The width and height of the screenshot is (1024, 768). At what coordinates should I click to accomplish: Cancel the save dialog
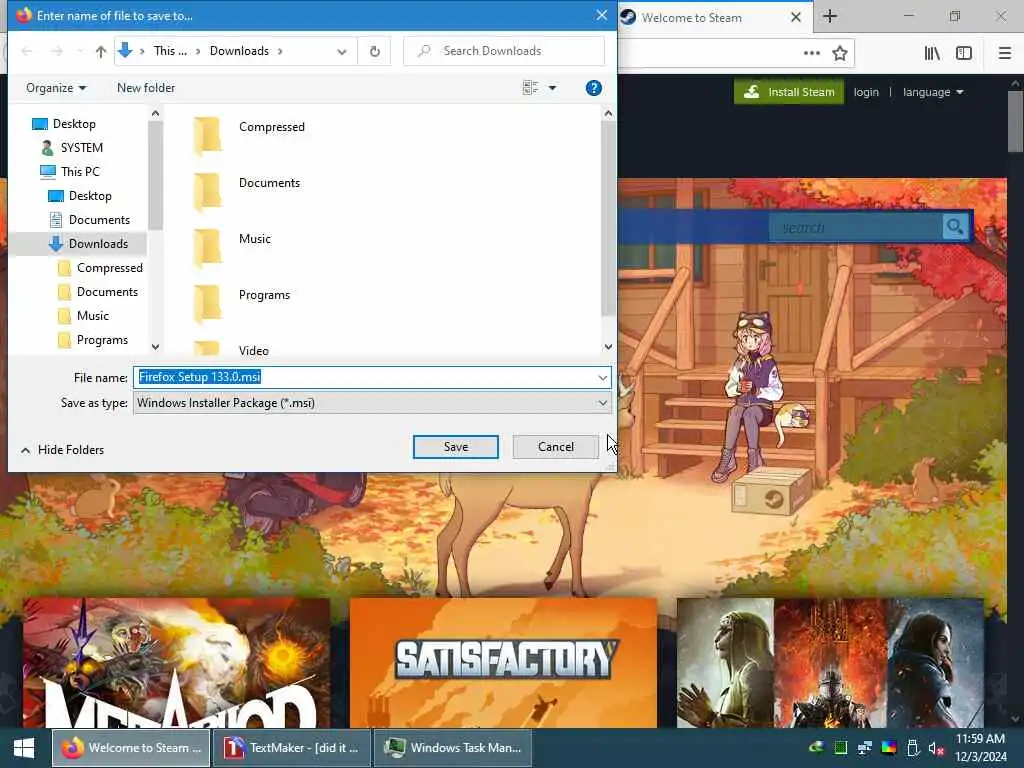point(556,447)
